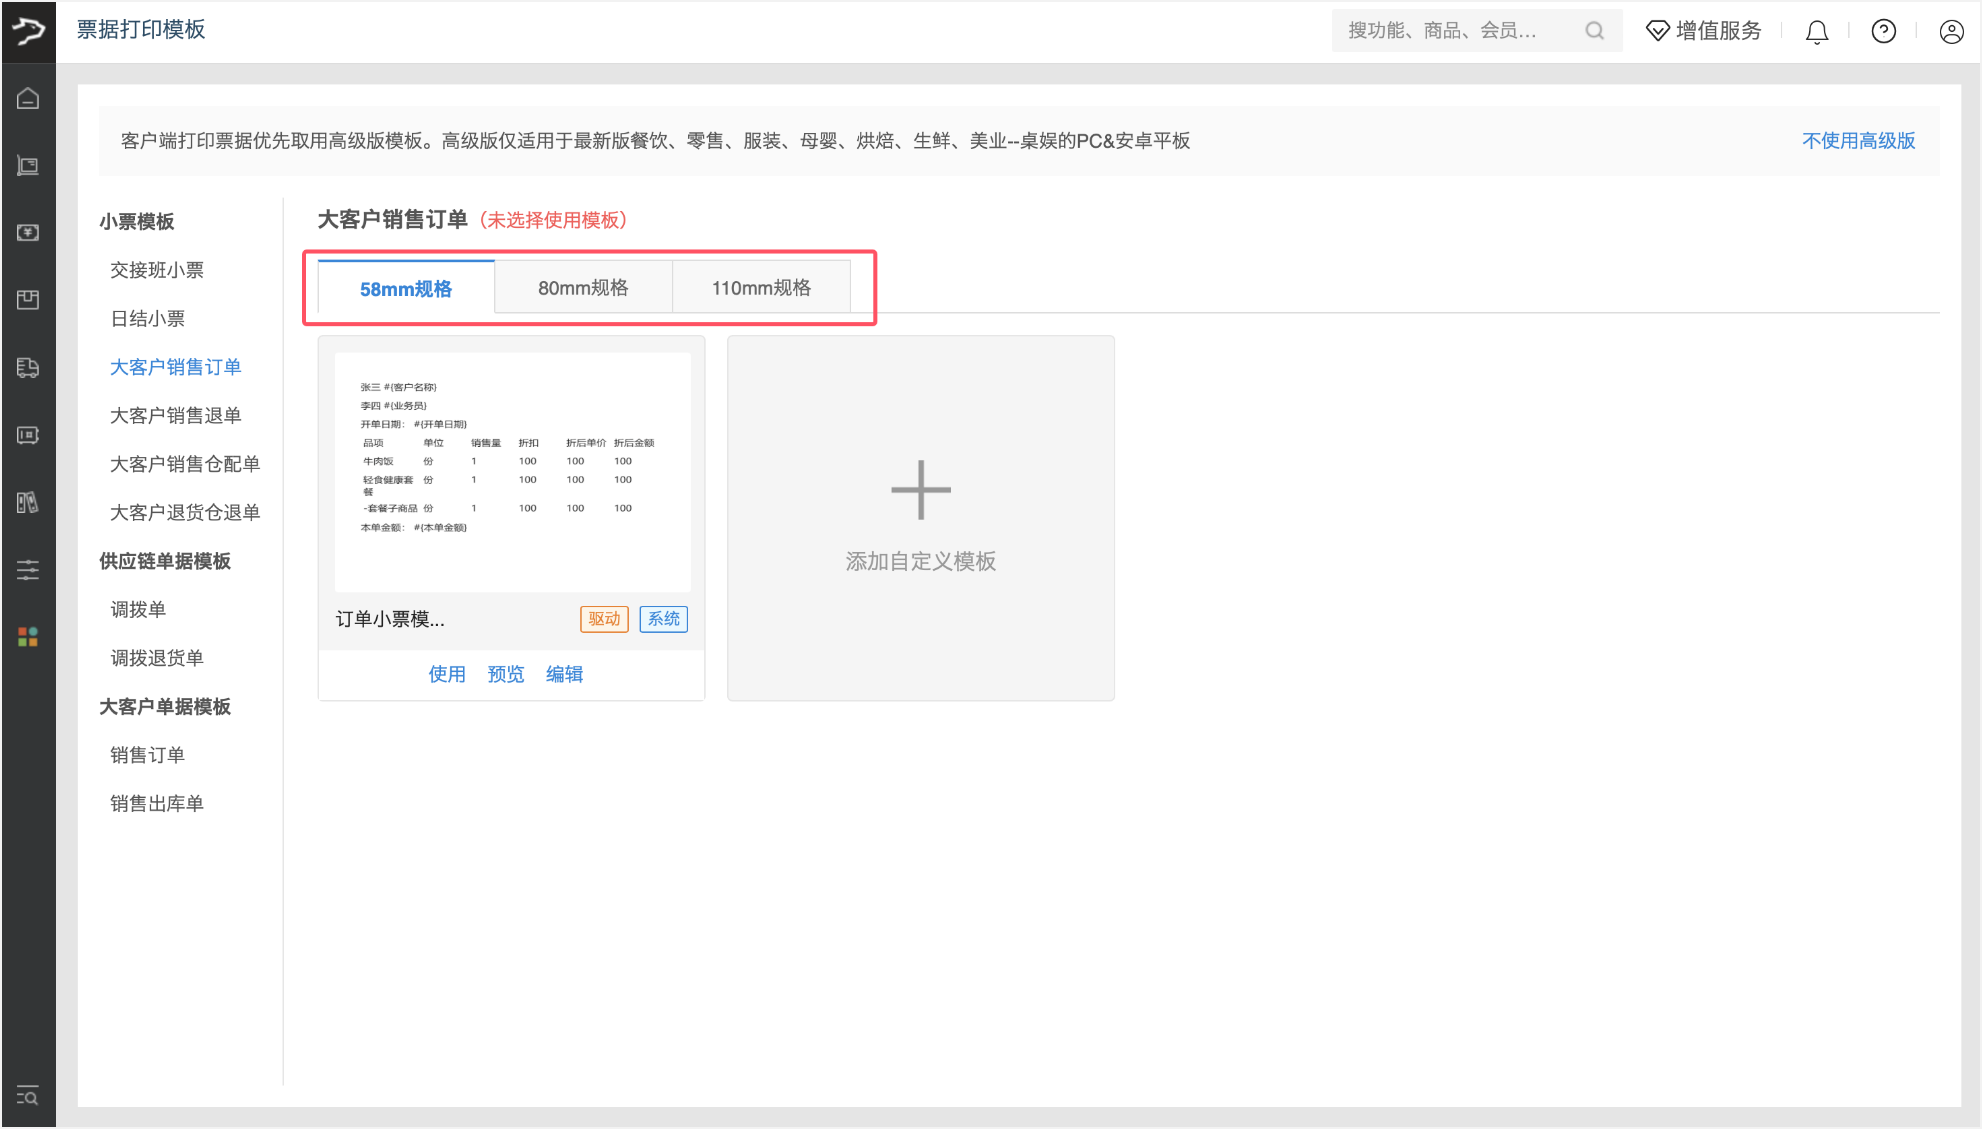Image resolution: width=1983 pixels, height=1130 pixels.
Task: Click the help question mark icon
Action: pos(1884,32)
